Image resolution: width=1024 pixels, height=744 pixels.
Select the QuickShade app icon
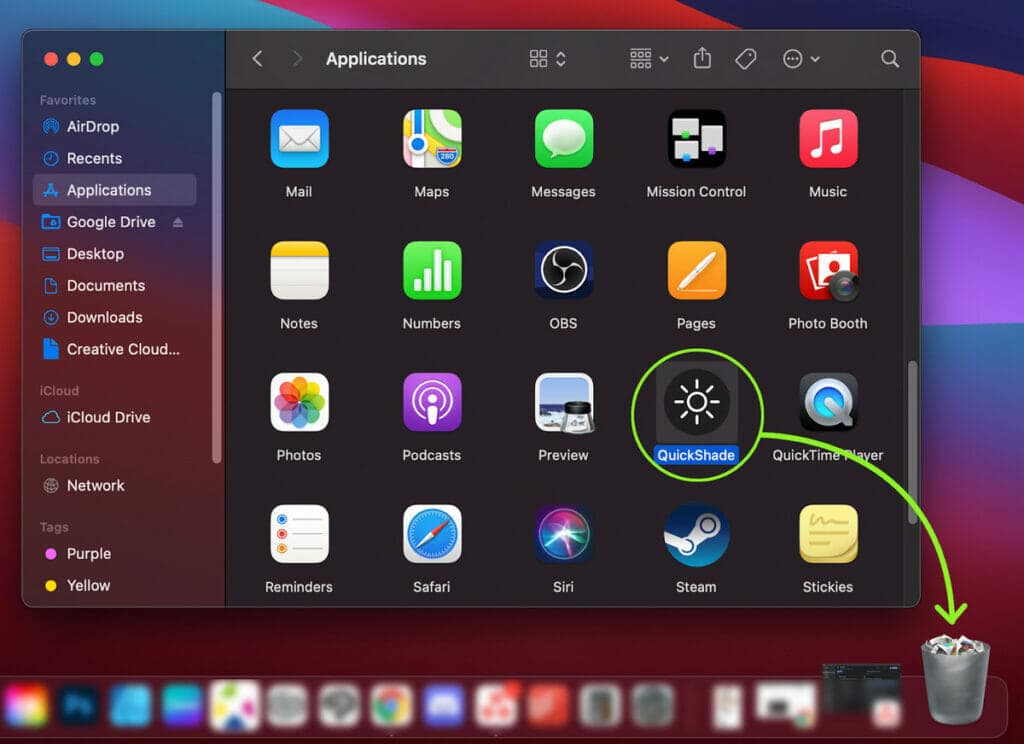696,402
